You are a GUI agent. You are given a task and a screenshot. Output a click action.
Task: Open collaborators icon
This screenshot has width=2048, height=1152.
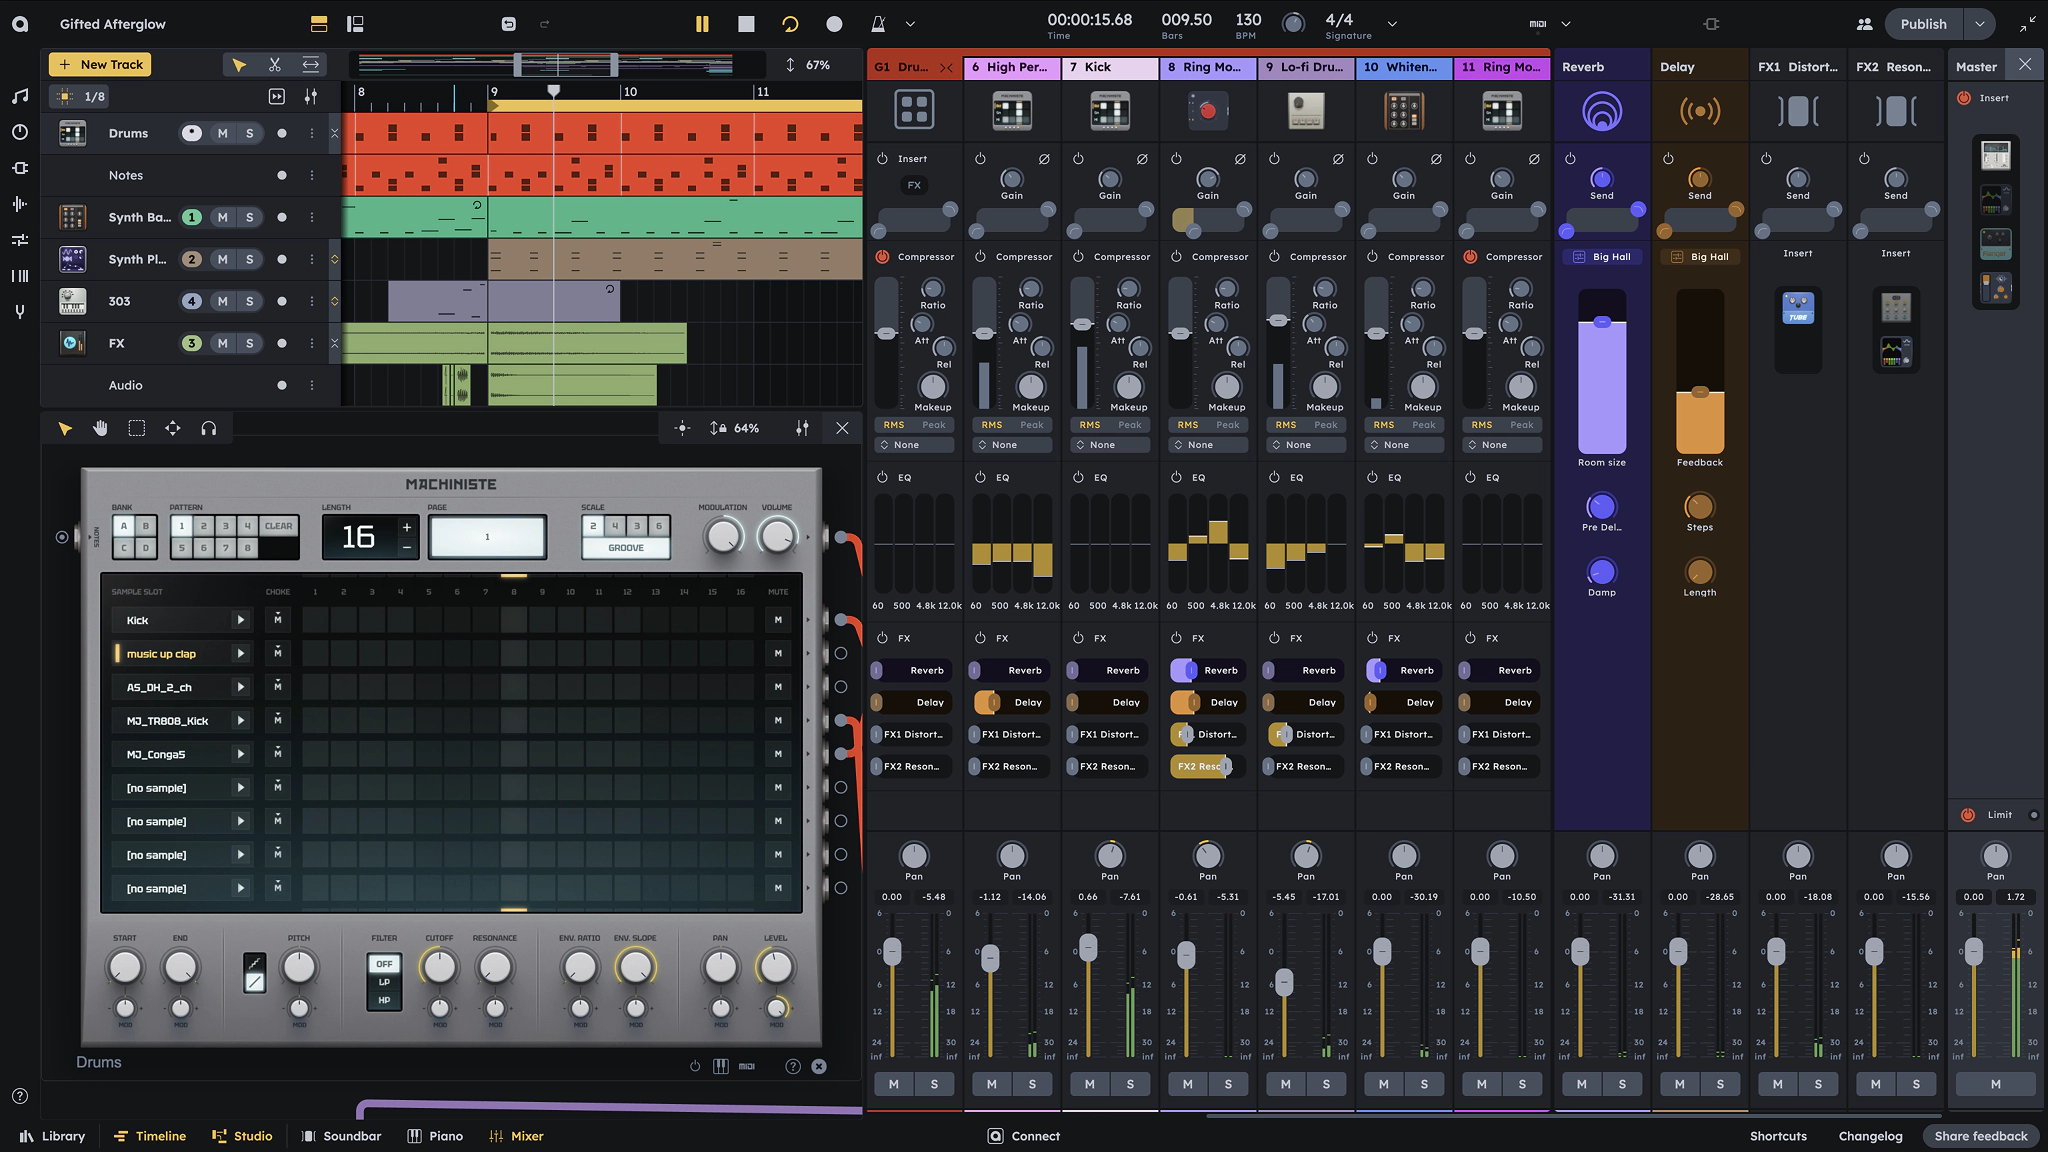tap(1864, 24)
